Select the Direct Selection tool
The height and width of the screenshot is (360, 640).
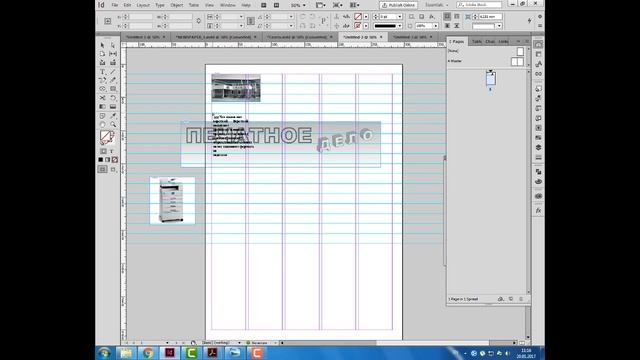pos(113,45)
